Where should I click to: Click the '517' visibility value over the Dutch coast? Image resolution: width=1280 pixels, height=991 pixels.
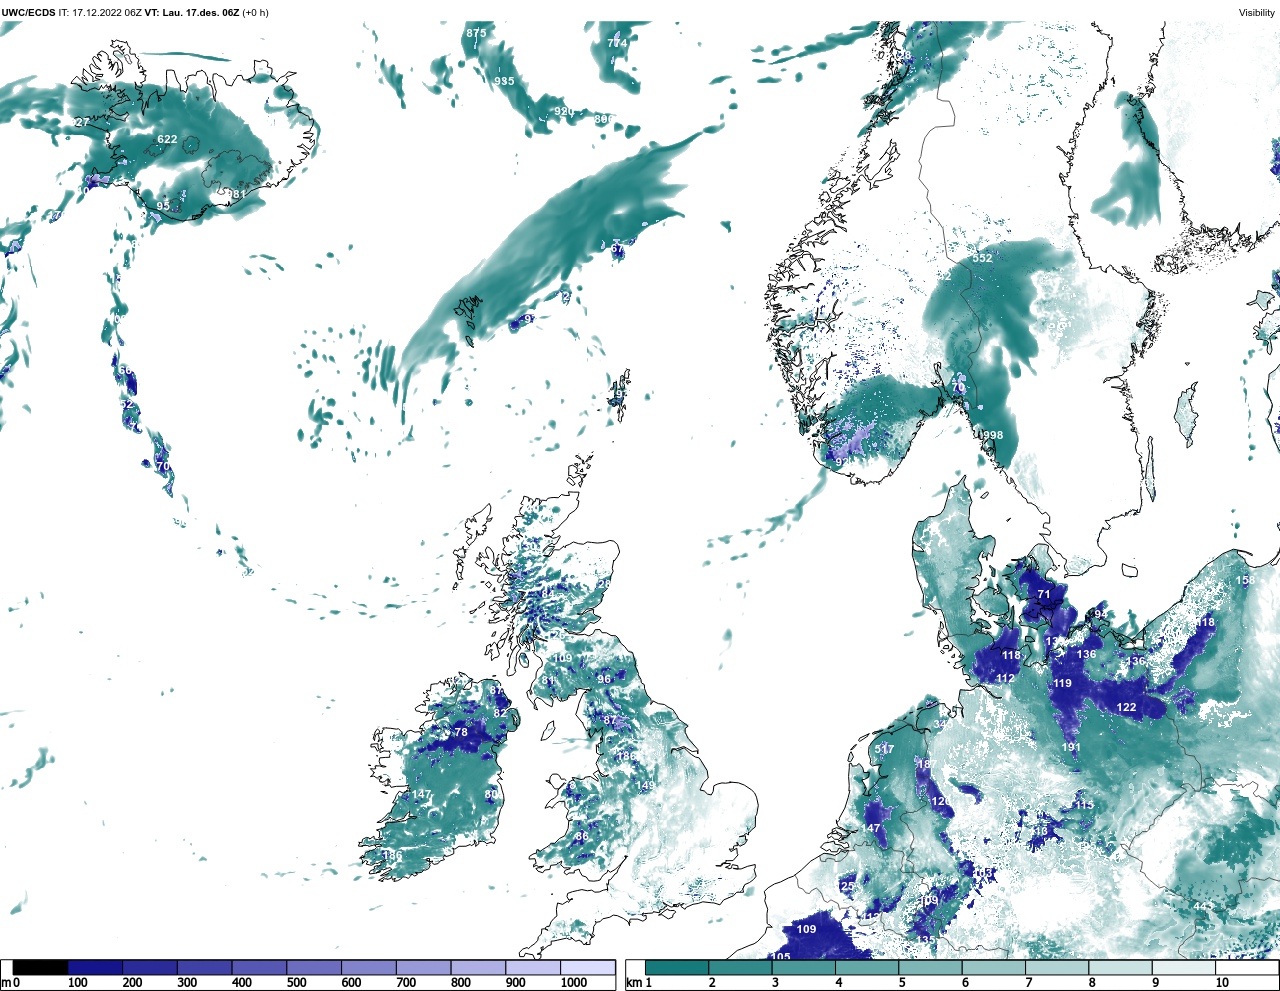884,749
